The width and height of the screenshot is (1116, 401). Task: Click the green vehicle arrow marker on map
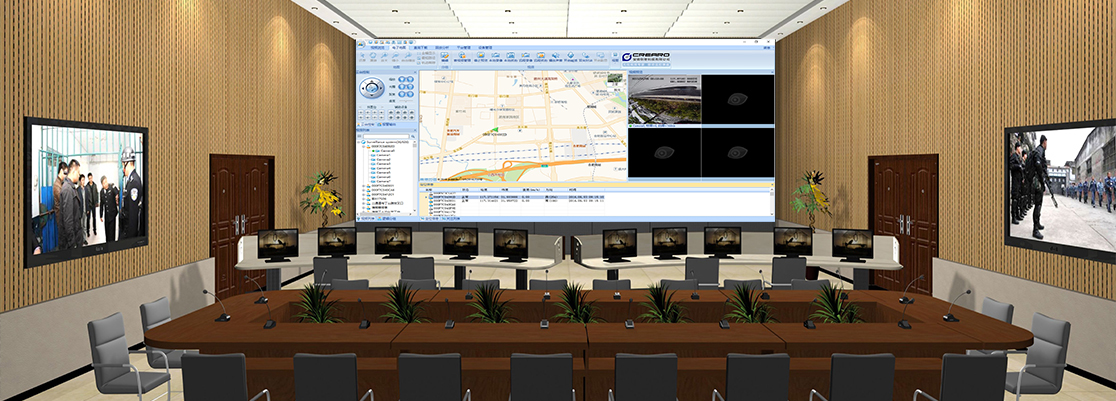click(x=493, y=129)
